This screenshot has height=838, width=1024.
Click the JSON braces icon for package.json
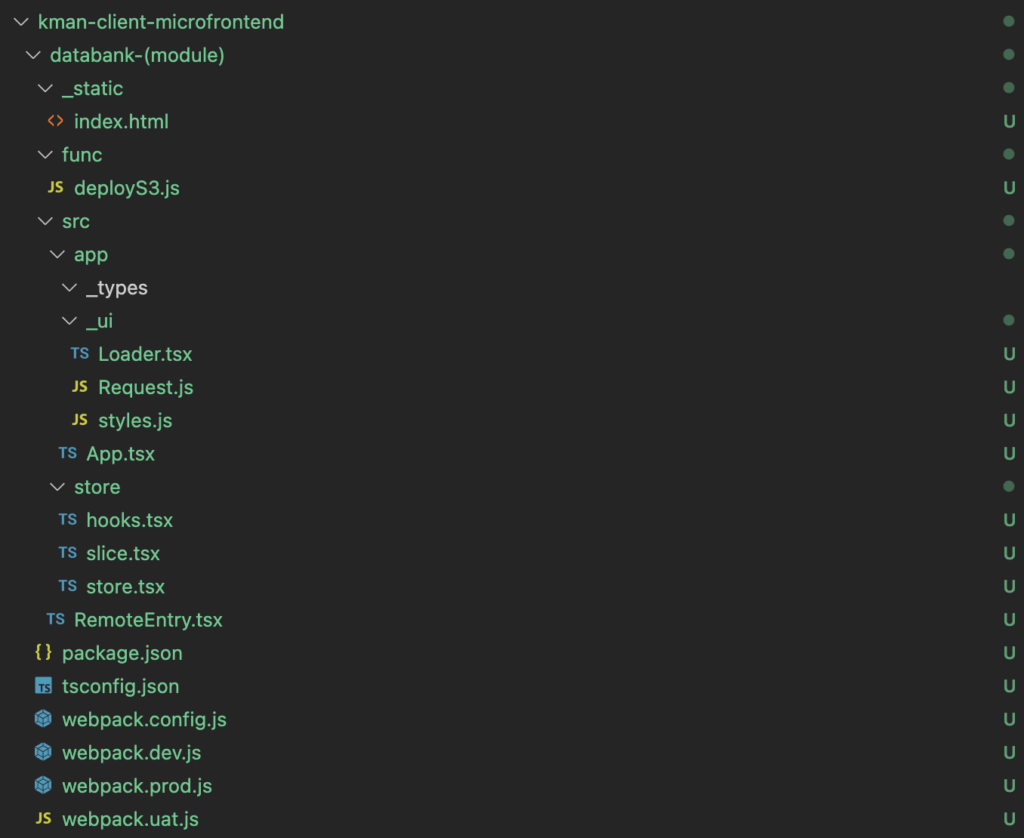tap(43, 653)
